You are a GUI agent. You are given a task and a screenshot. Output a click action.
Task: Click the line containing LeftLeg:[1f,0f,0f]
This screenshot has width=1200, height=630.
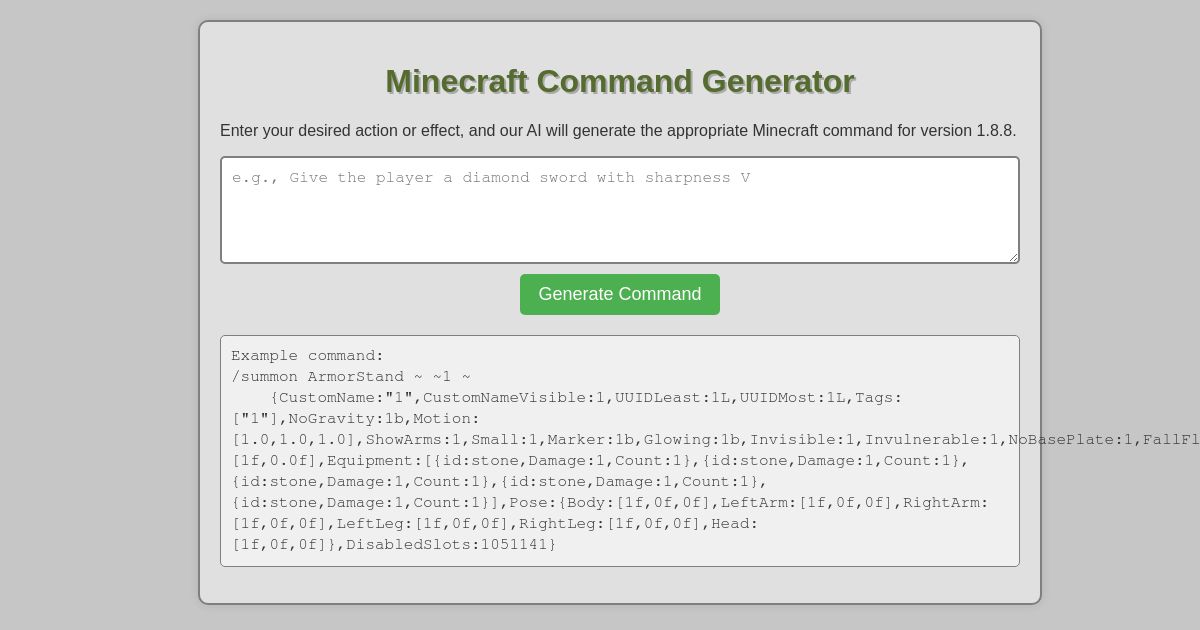coord(495,524)
